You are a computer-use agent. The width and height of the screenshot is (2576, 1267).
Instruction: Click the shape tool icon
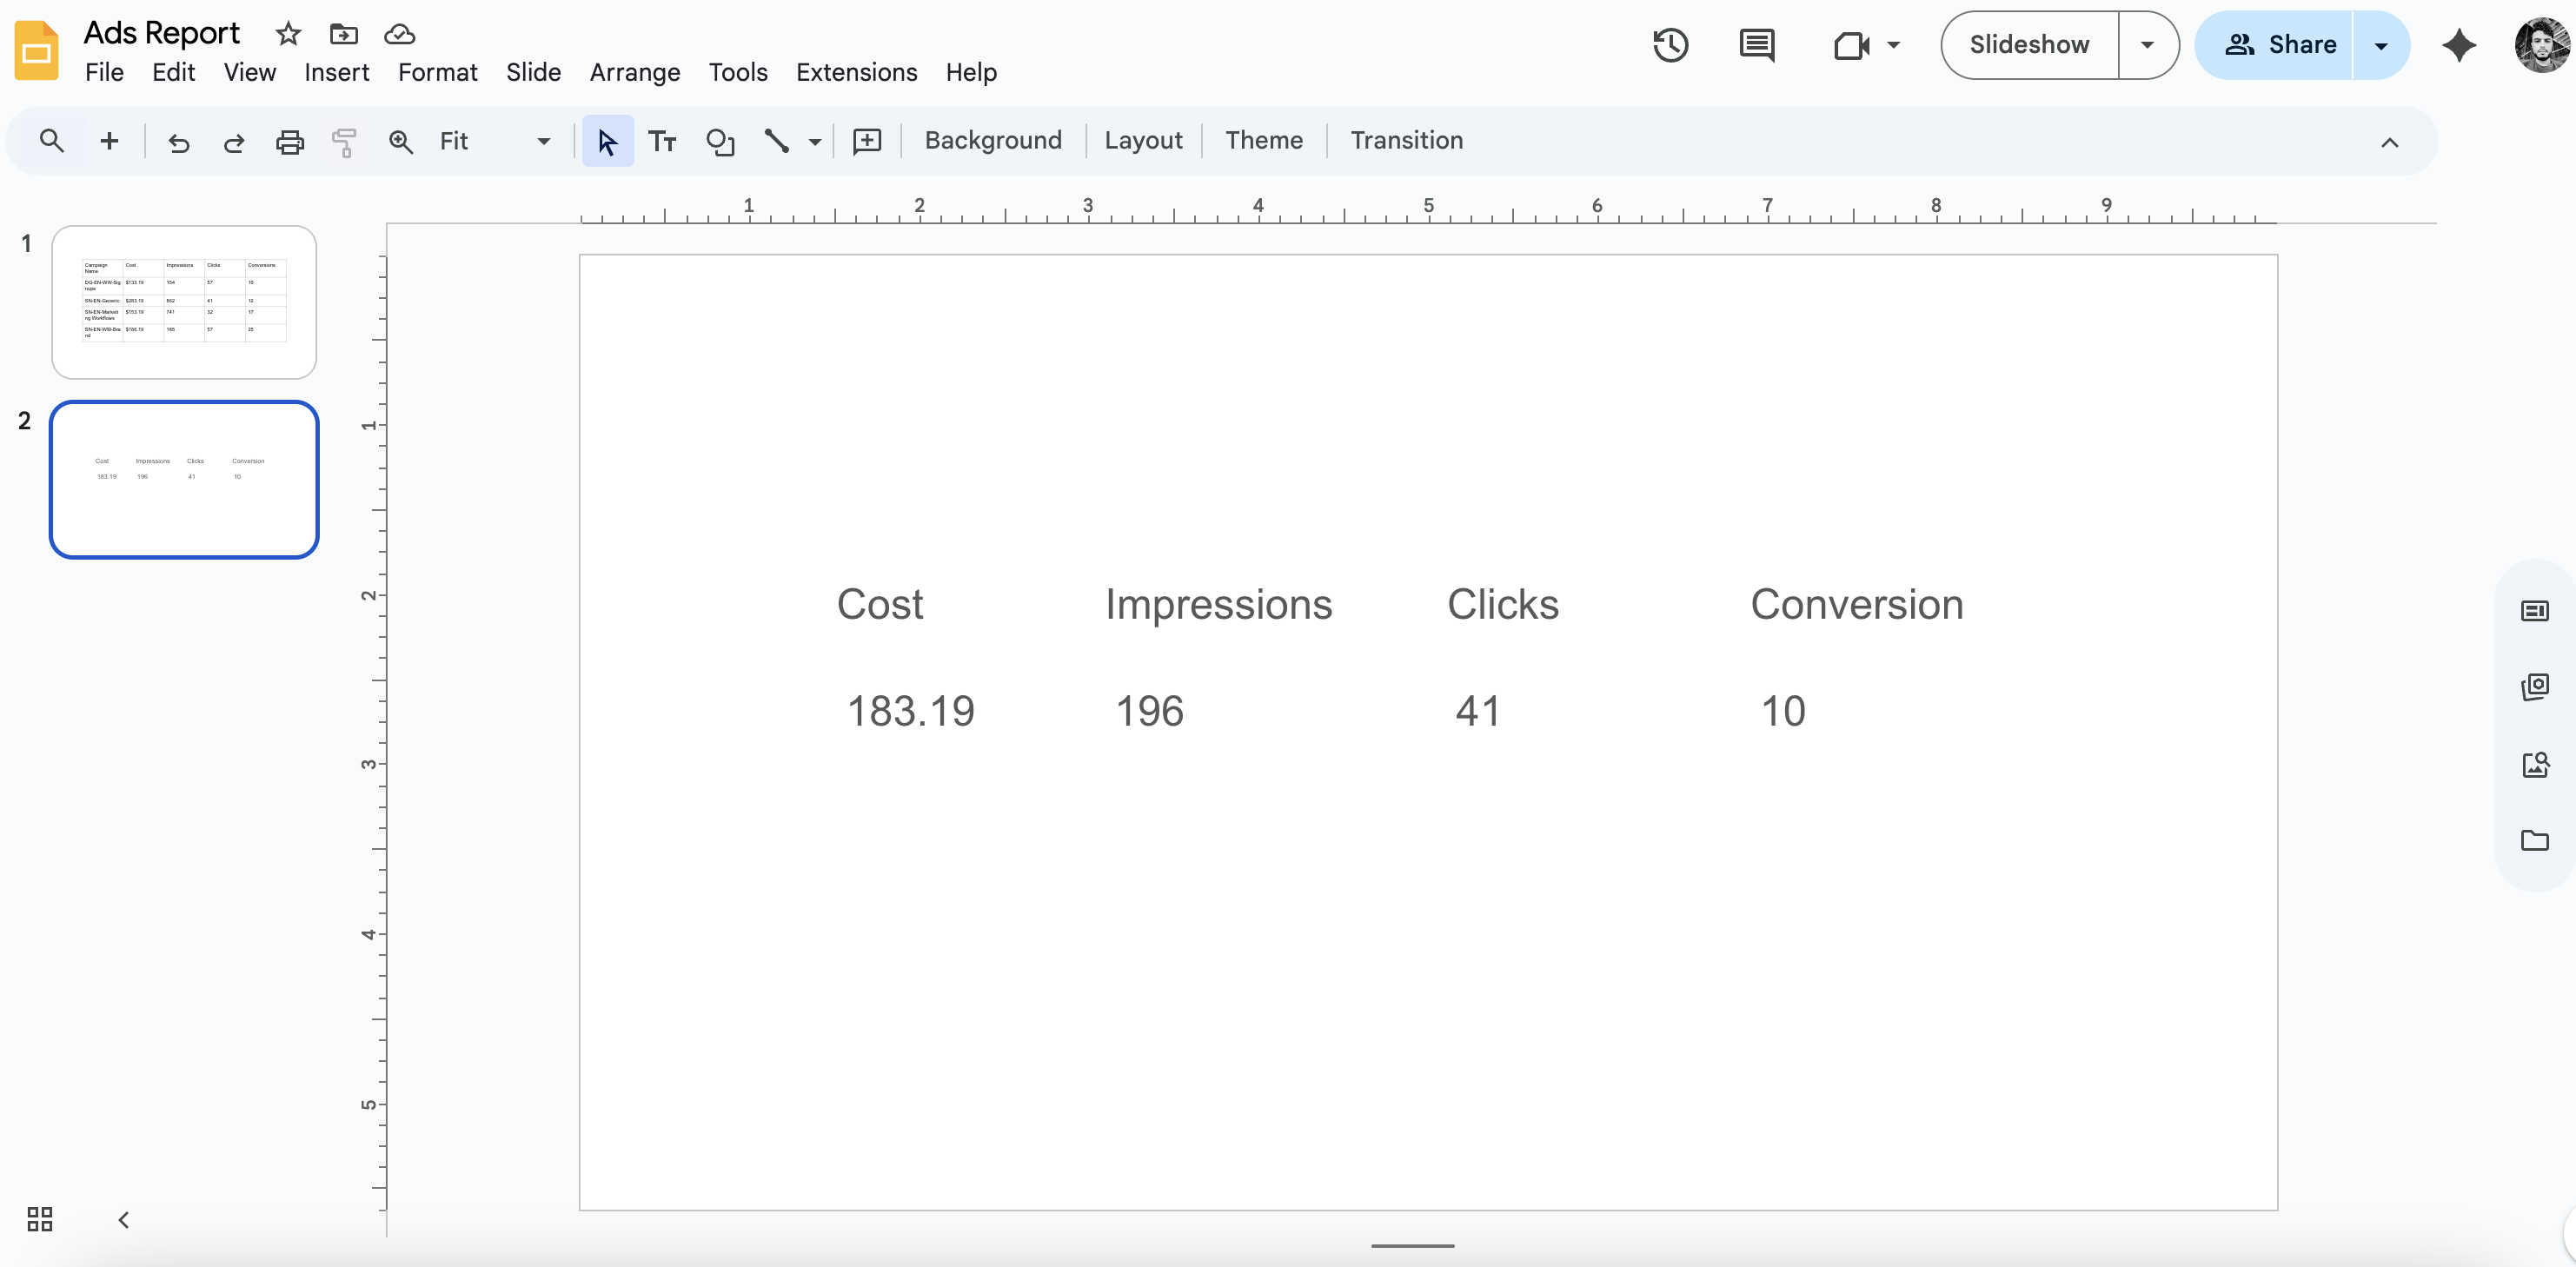tap(720, 142)
